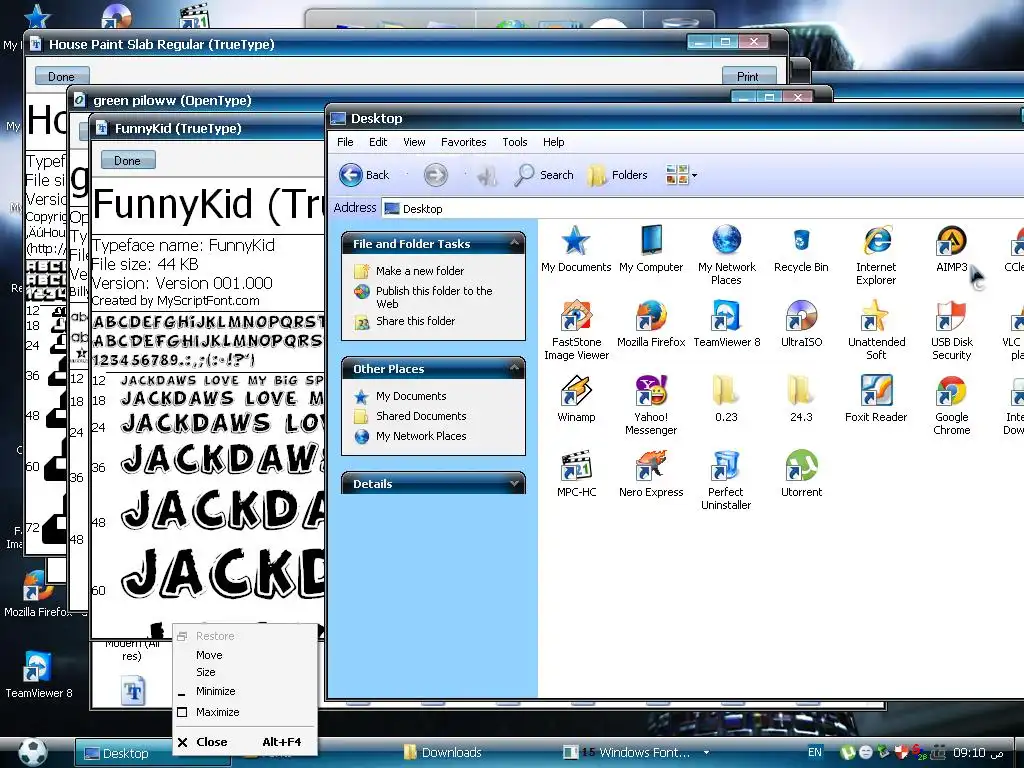1024x768 pixels.
Task: Select the AIMP3 shortcut icon
Action: click(x=952, y=249)
